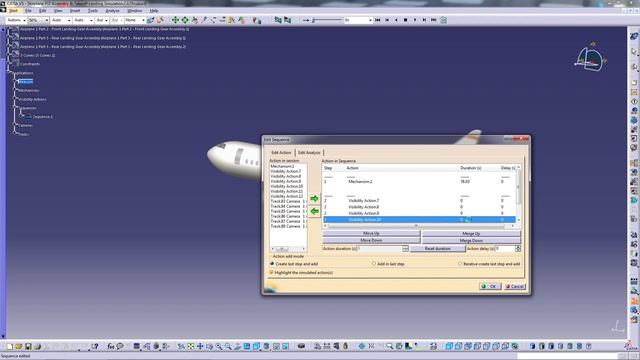Open the Action duration dropdown arrow

405,249
